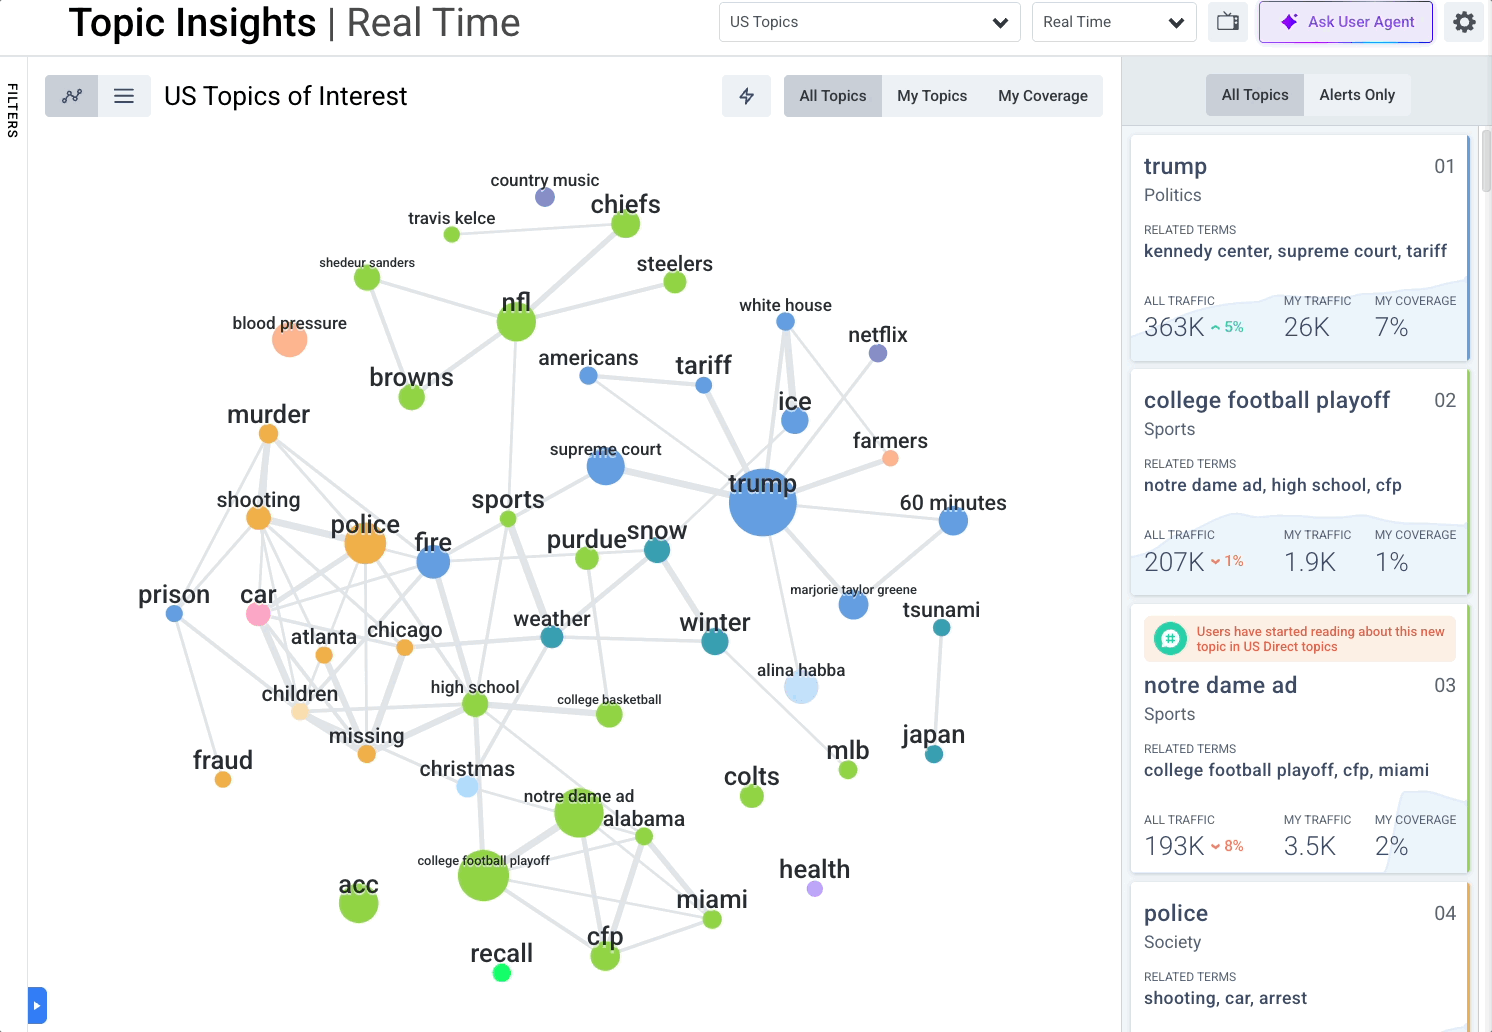The width and height of the screenshot is (1492, 1032).
Task: Switch to list view icon
Action: point(124,95)
